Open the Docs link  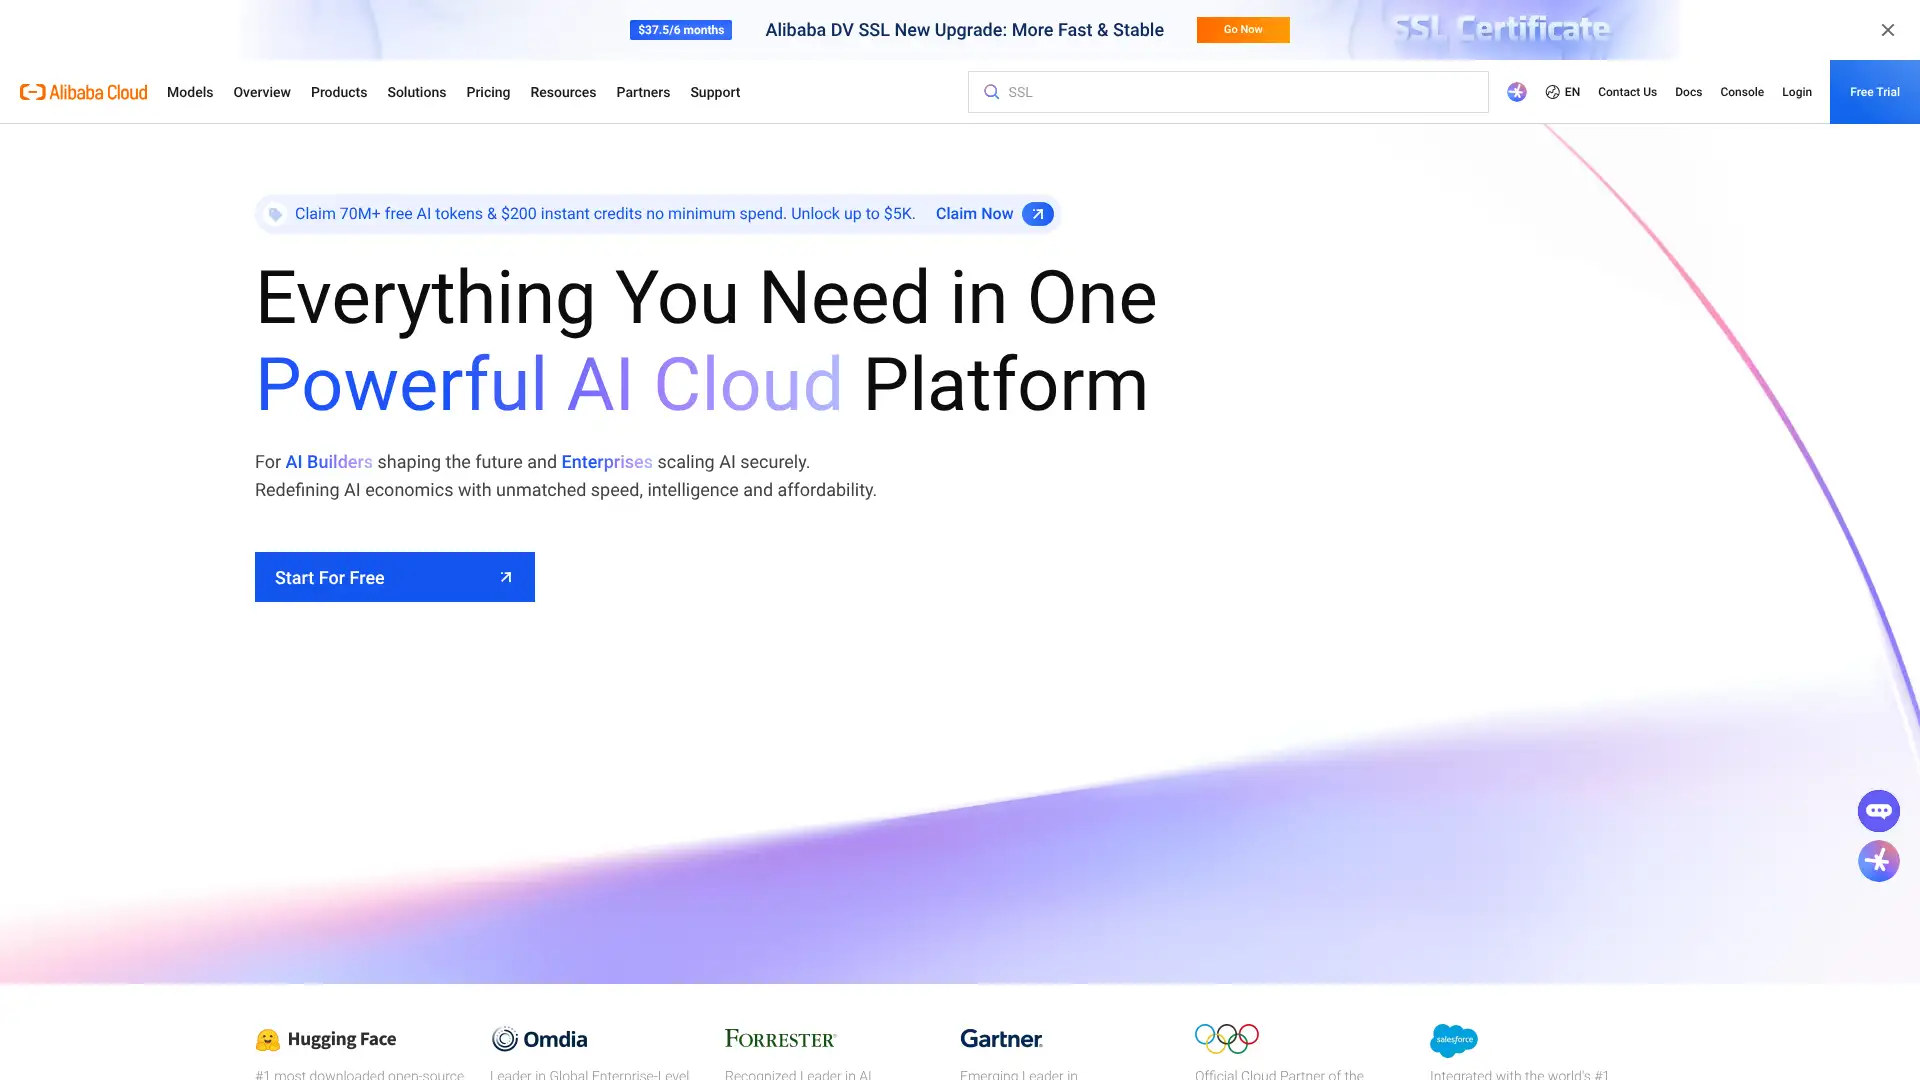coord(1688,92)
